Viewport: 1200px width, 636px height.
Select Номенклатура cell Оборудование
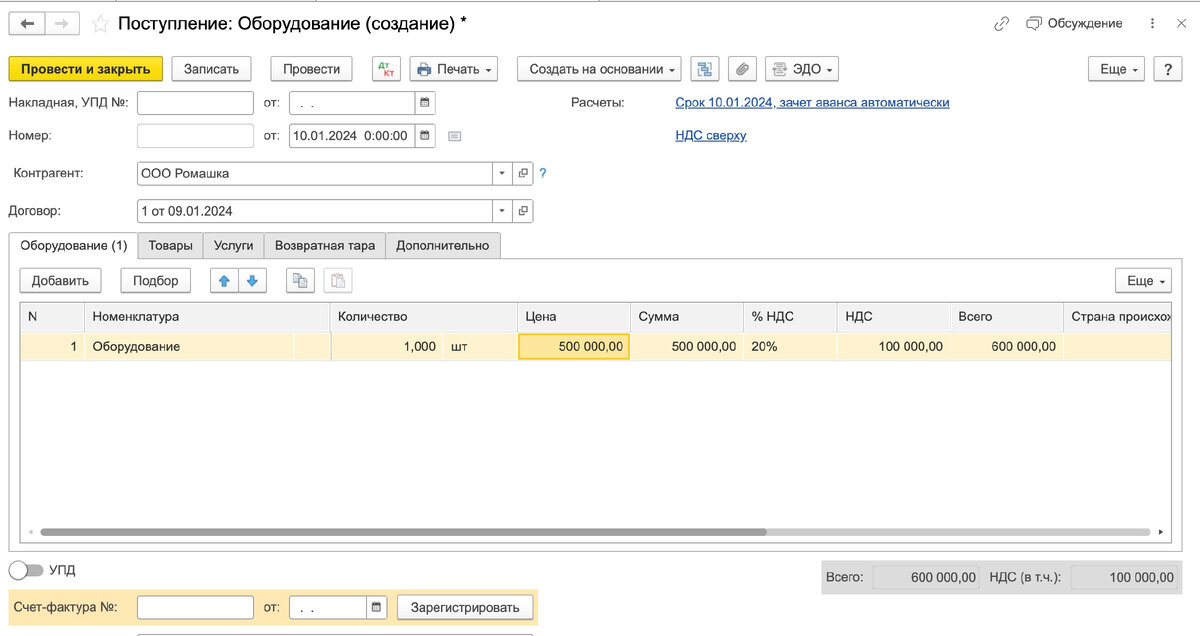point(189,347)
